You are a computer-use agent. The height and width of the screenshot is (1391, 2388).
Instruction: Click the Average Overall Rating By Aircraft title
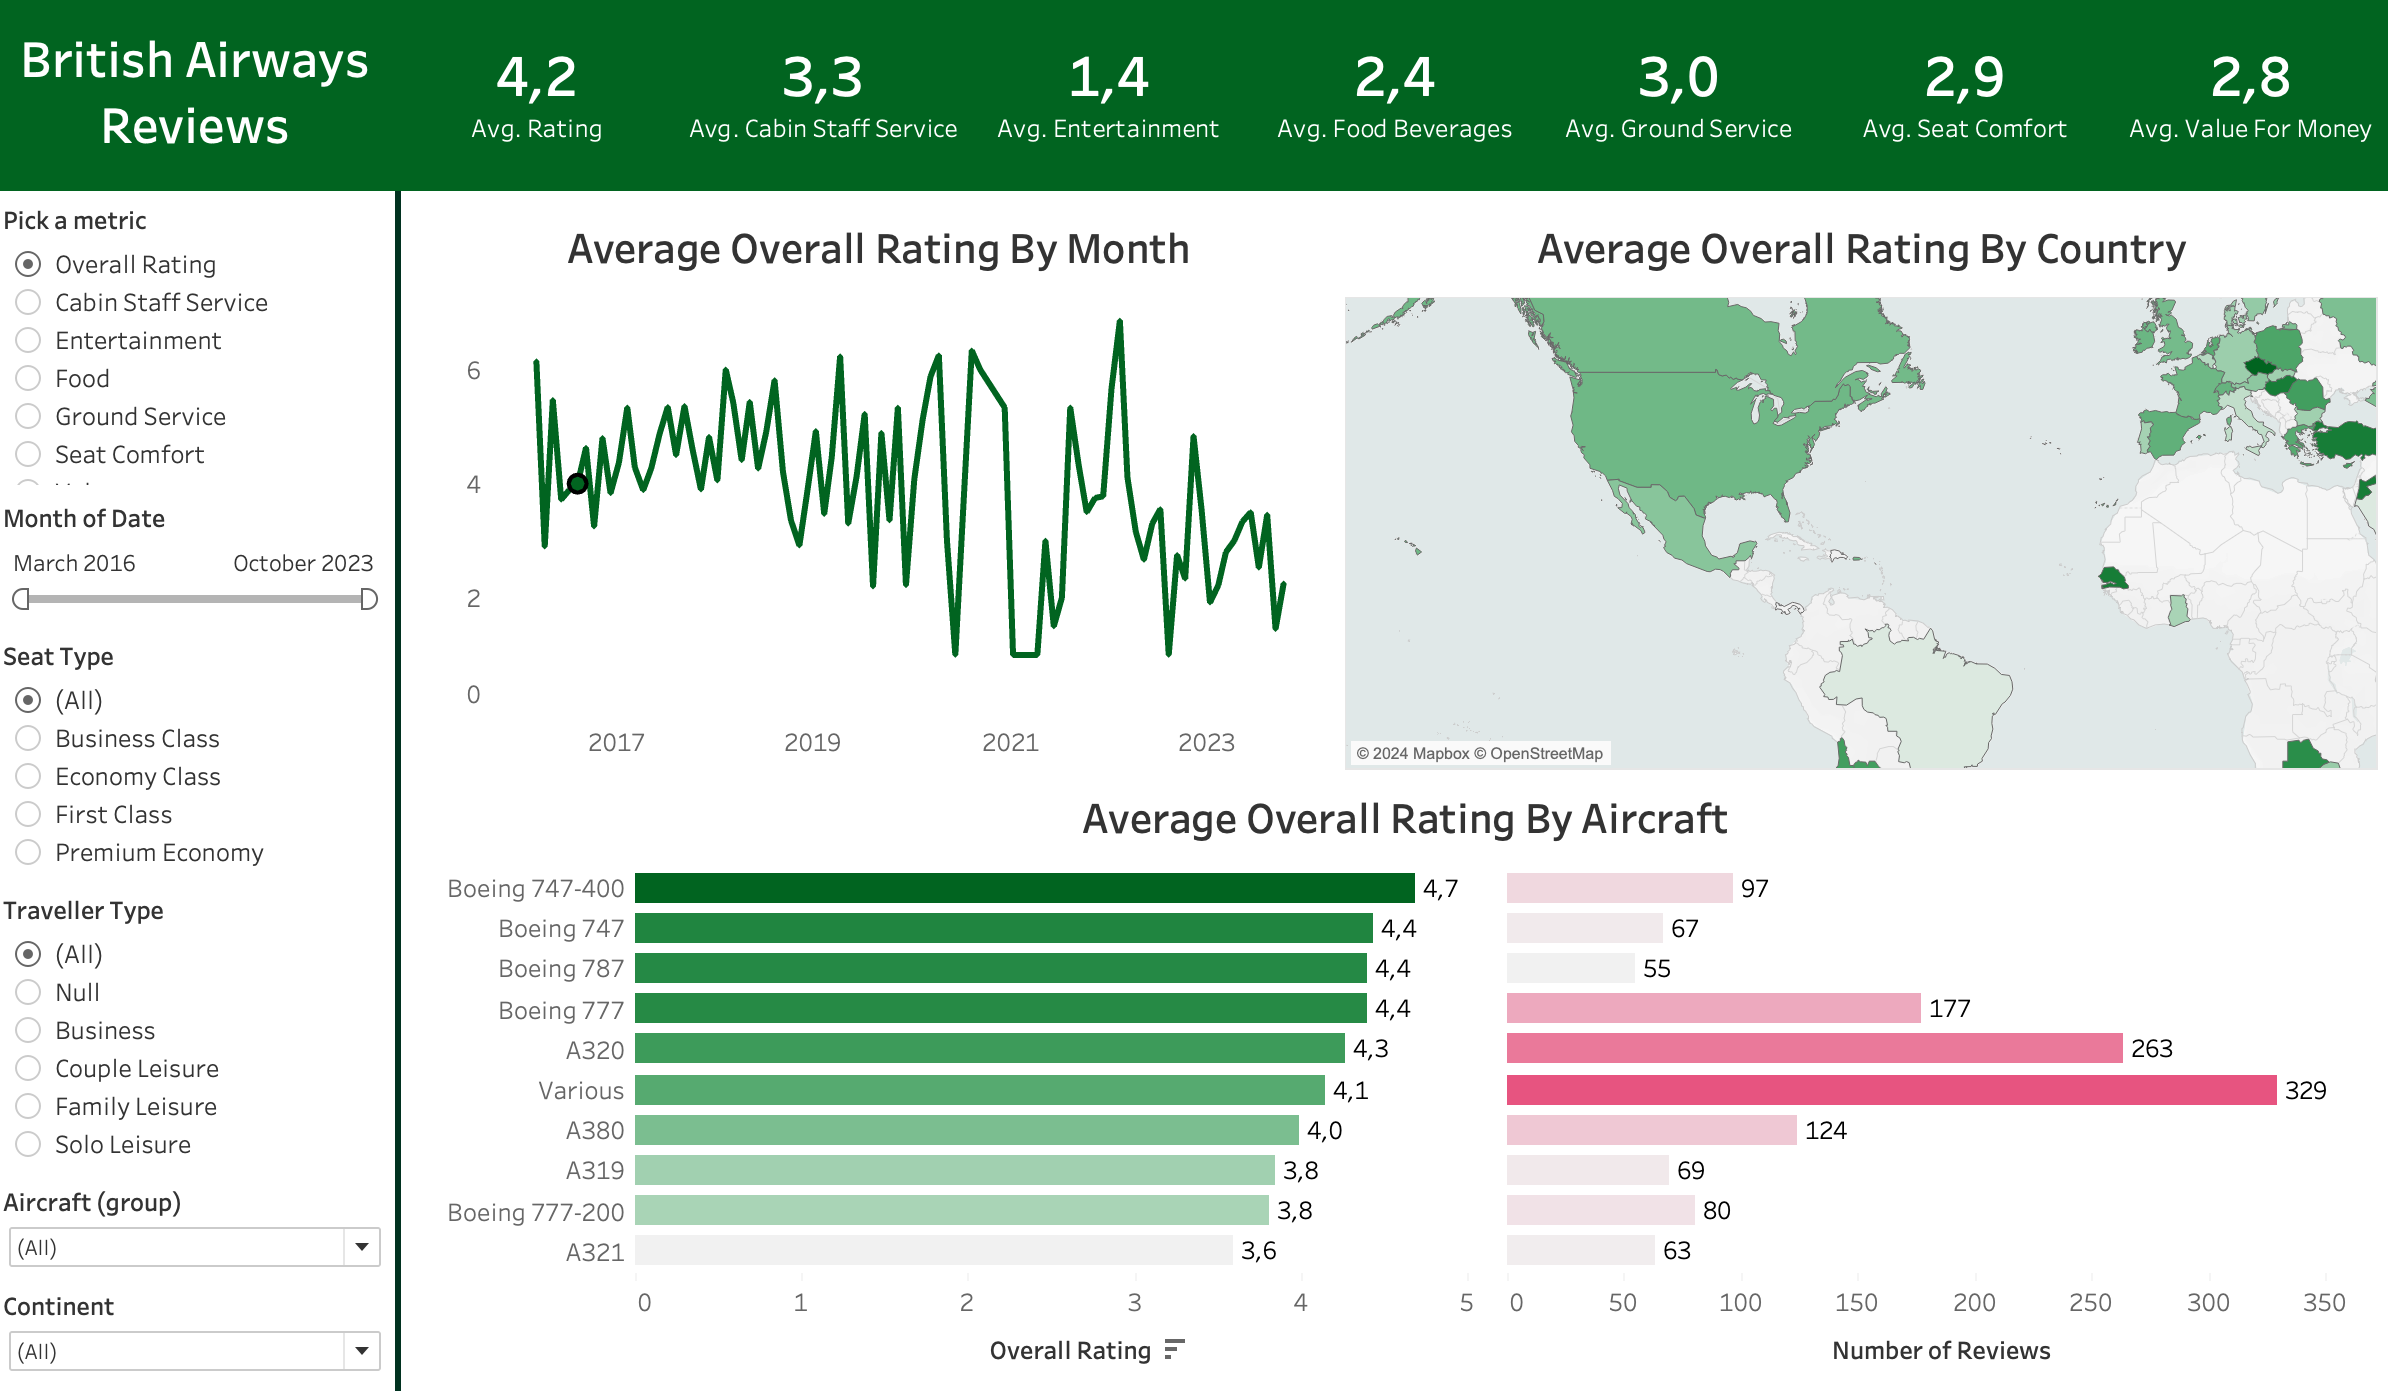(x=1405, y=819)
